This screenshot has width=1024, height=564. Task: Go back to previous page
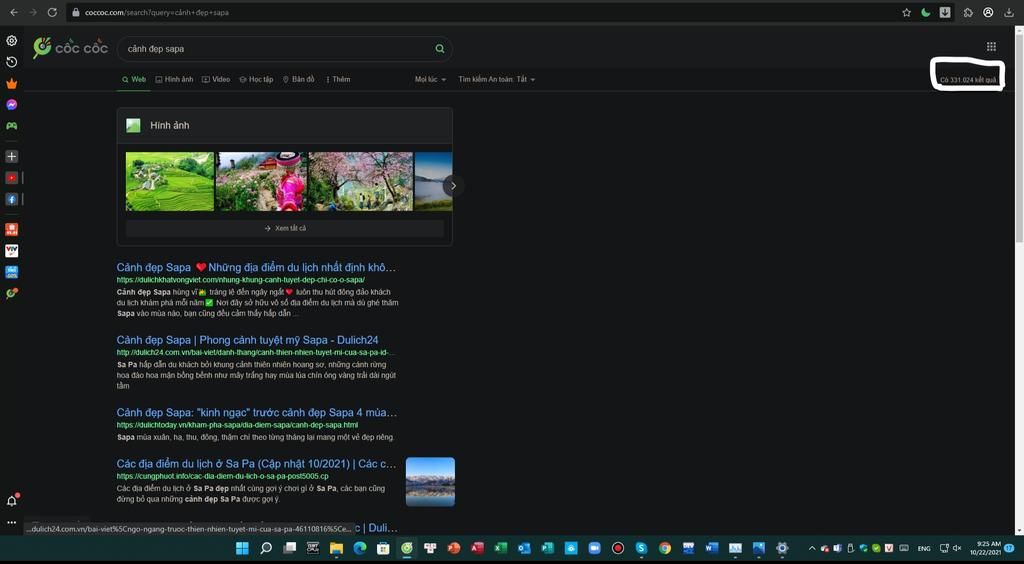pyautogui.click(x=14, y=12)
